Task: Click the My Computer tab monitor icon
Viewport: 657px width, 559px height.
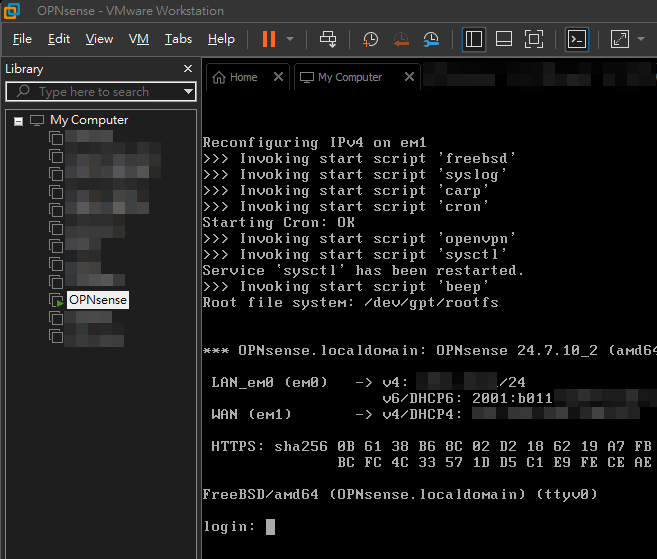Action: [307, 78]
